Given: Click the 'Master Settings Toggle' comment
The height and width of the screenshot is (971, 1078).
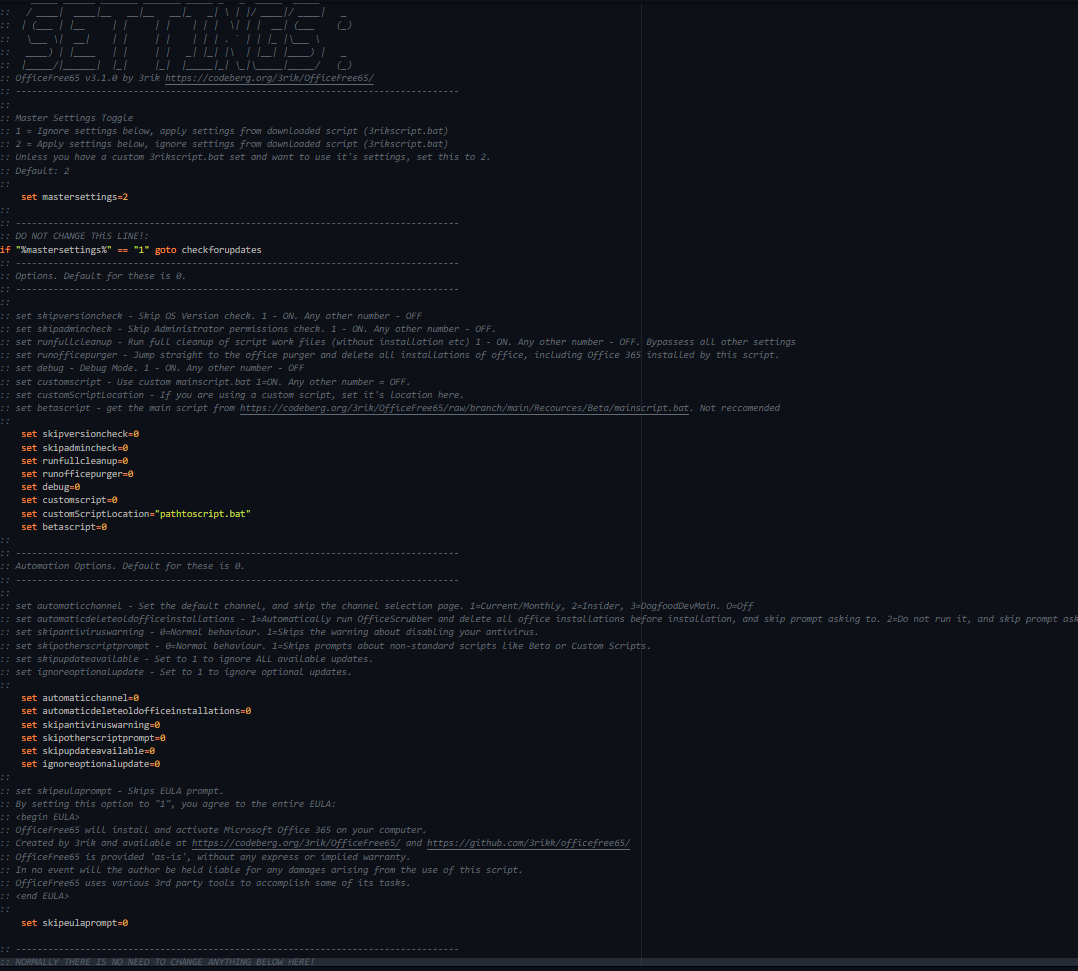Looking at the screenshot, I should click(x=74, y=118).
